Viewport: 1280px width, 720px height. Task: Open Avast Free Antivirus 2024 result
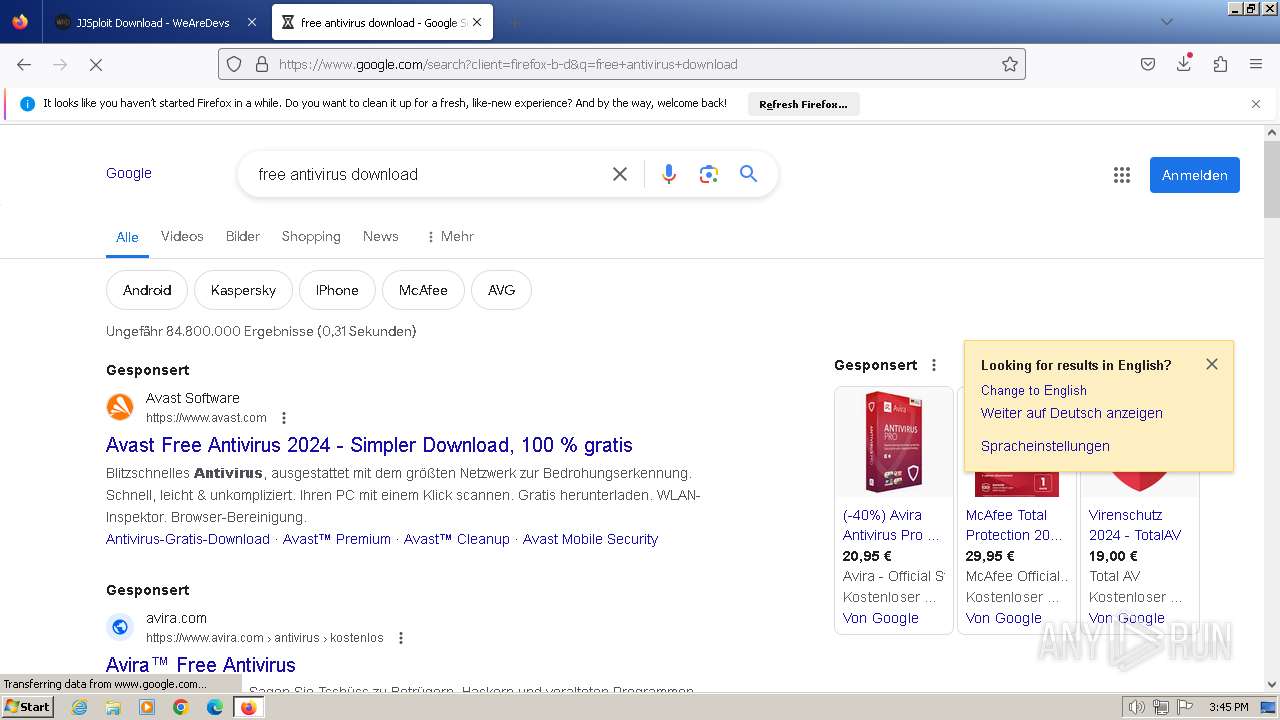(x=369, y=445)
